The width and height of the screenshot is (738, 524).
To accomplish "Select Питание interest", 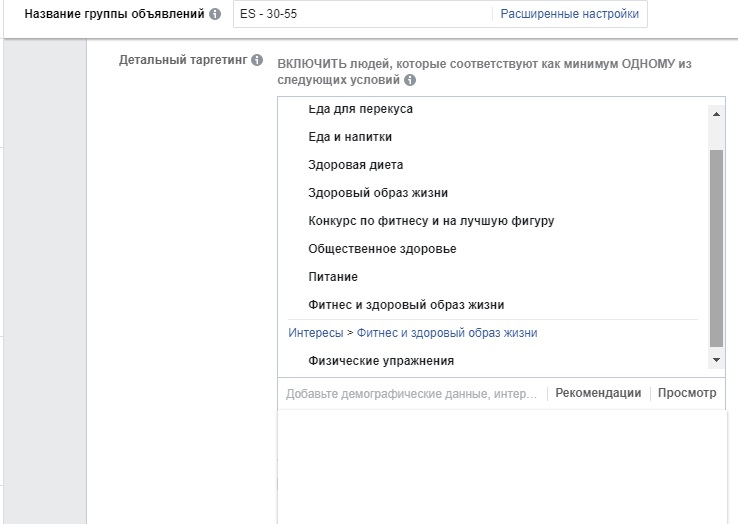I will point(333,277).
